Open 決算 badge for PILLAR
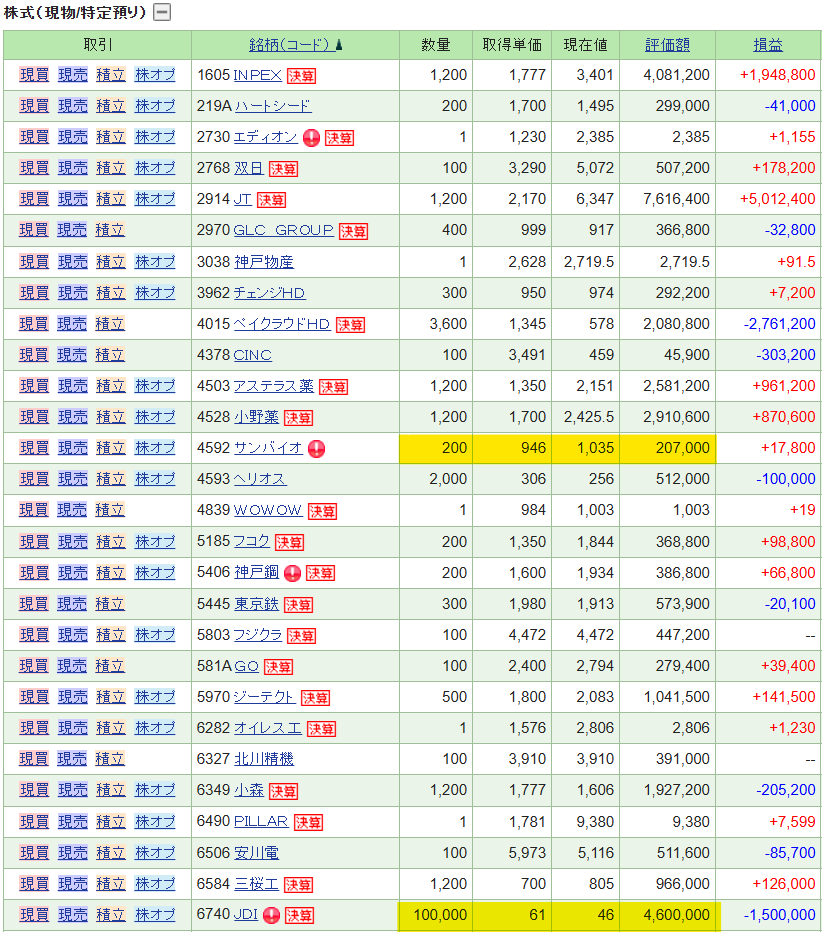Viewport: 822px width, 932px height. [x=308, y=822]
